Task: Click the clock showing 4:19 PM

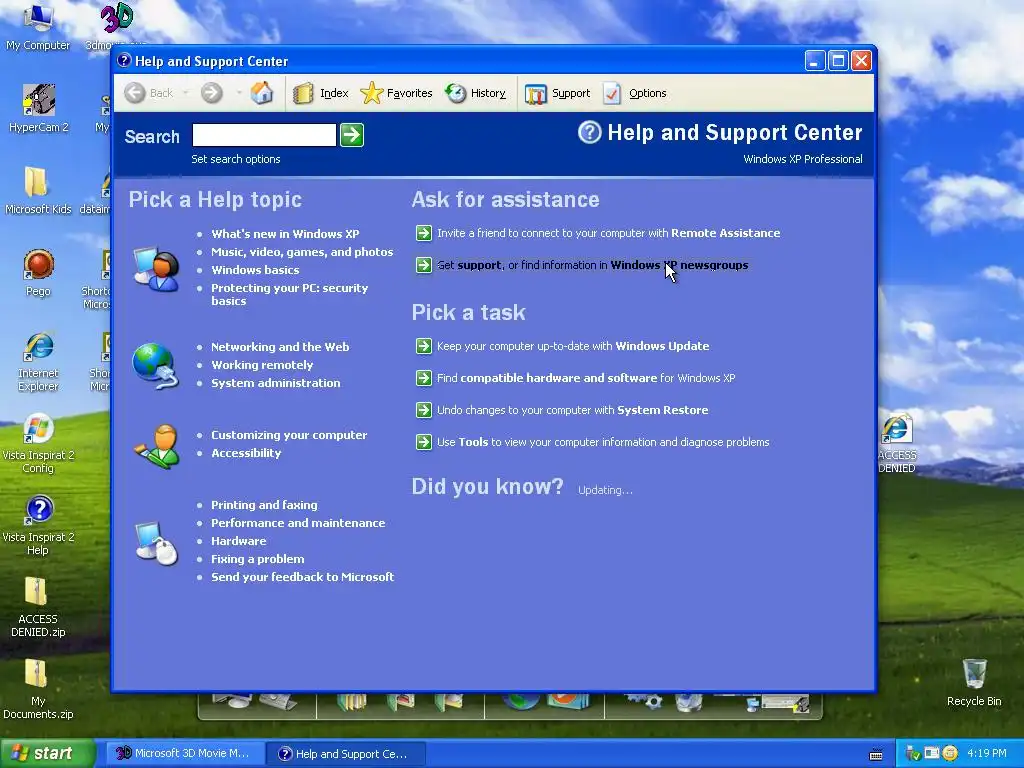Action: click(986, 754)
